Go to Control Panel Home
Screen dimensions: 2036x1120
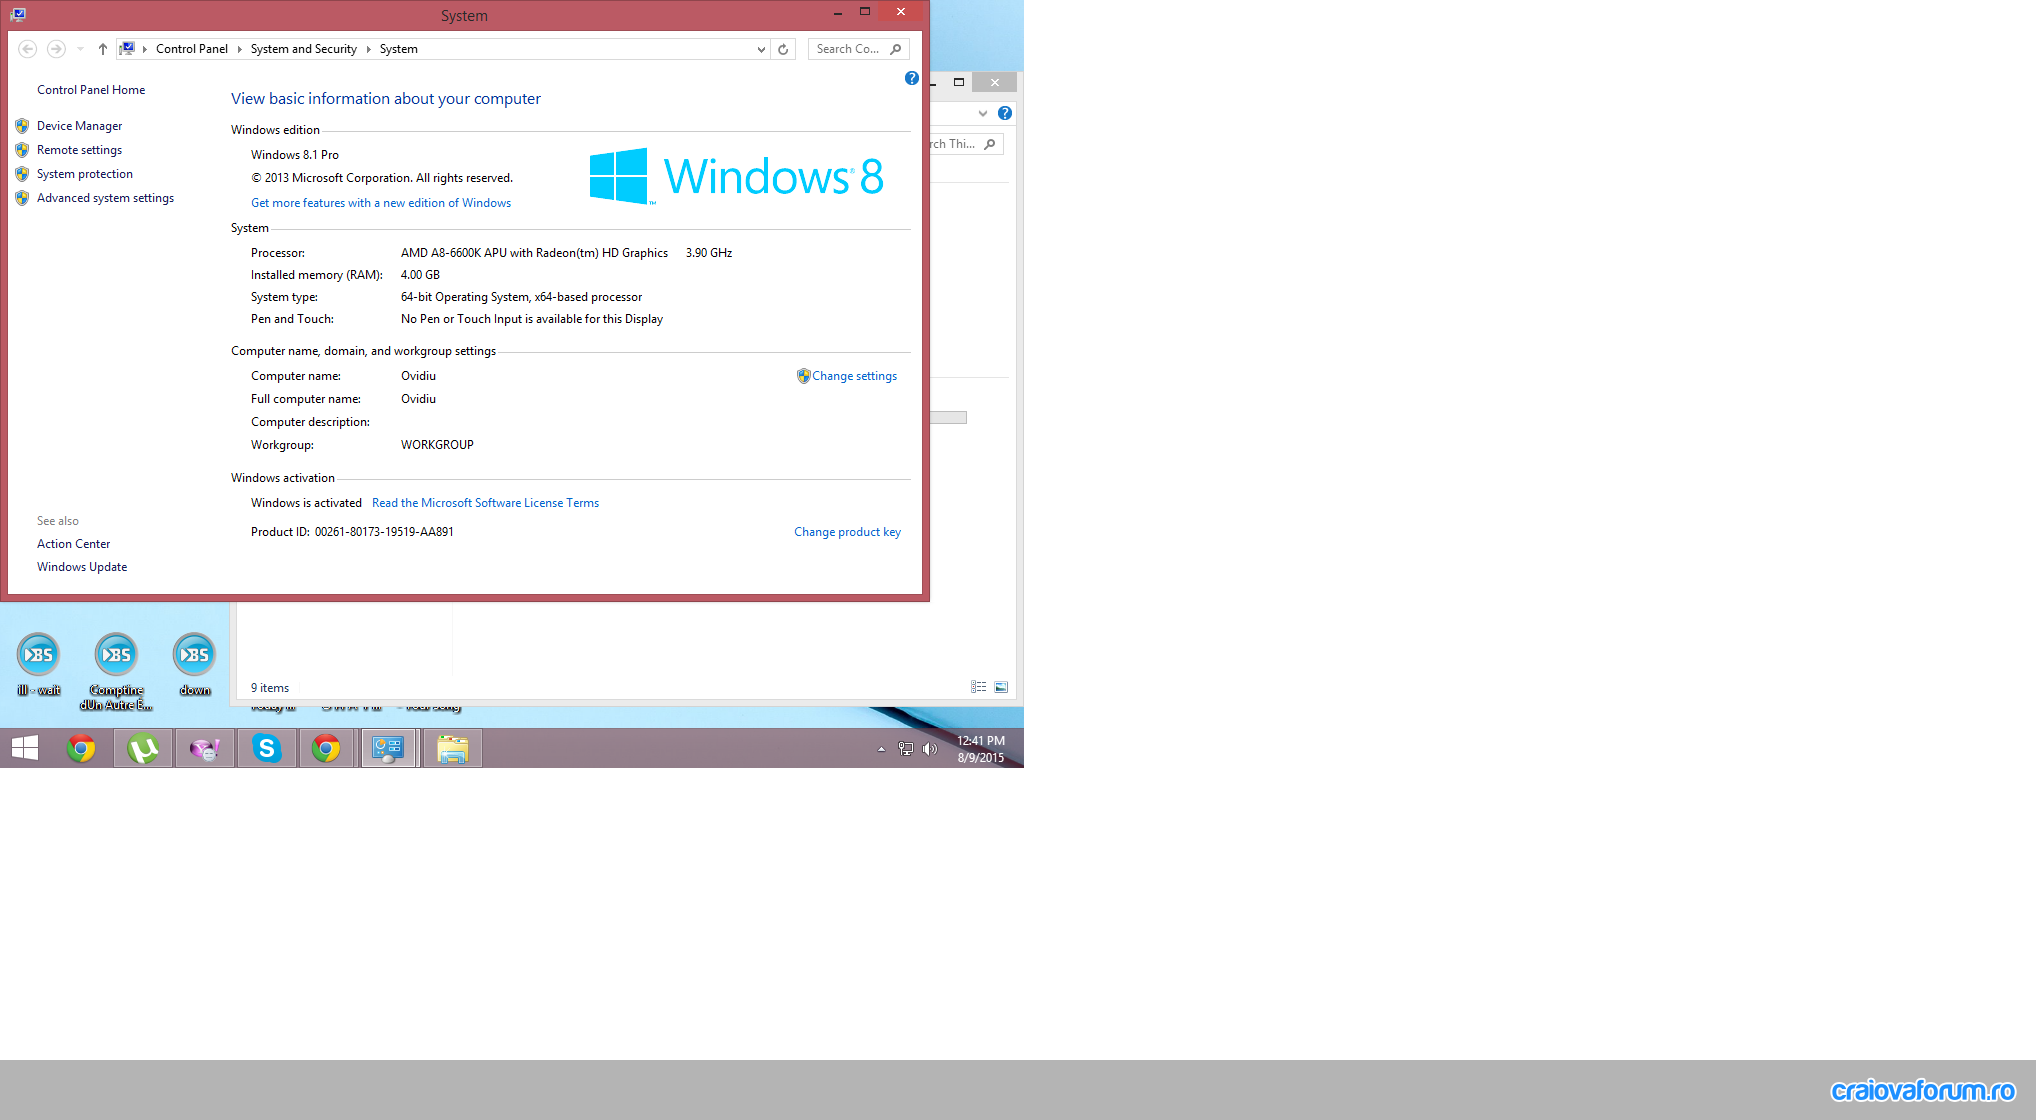[x=91, y=90]
